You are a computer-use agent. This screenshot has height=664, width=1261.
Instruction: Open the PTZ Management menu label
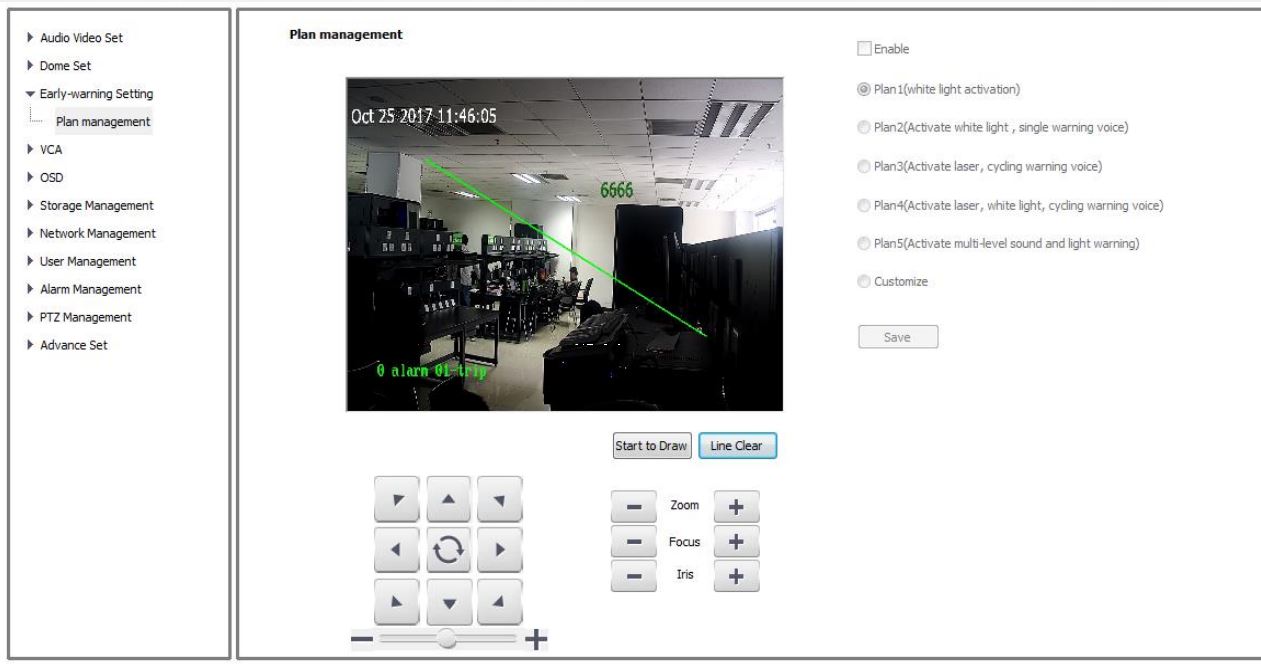point(86,318)
